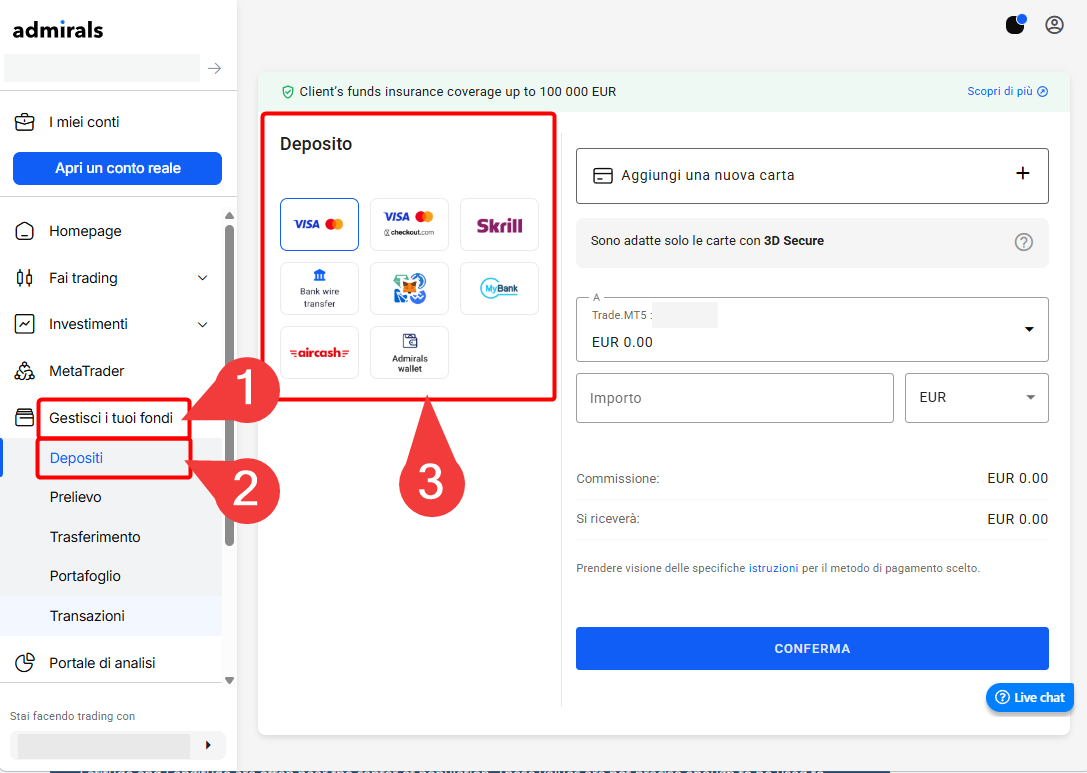Click the arrow next to account field

[215, 68]
